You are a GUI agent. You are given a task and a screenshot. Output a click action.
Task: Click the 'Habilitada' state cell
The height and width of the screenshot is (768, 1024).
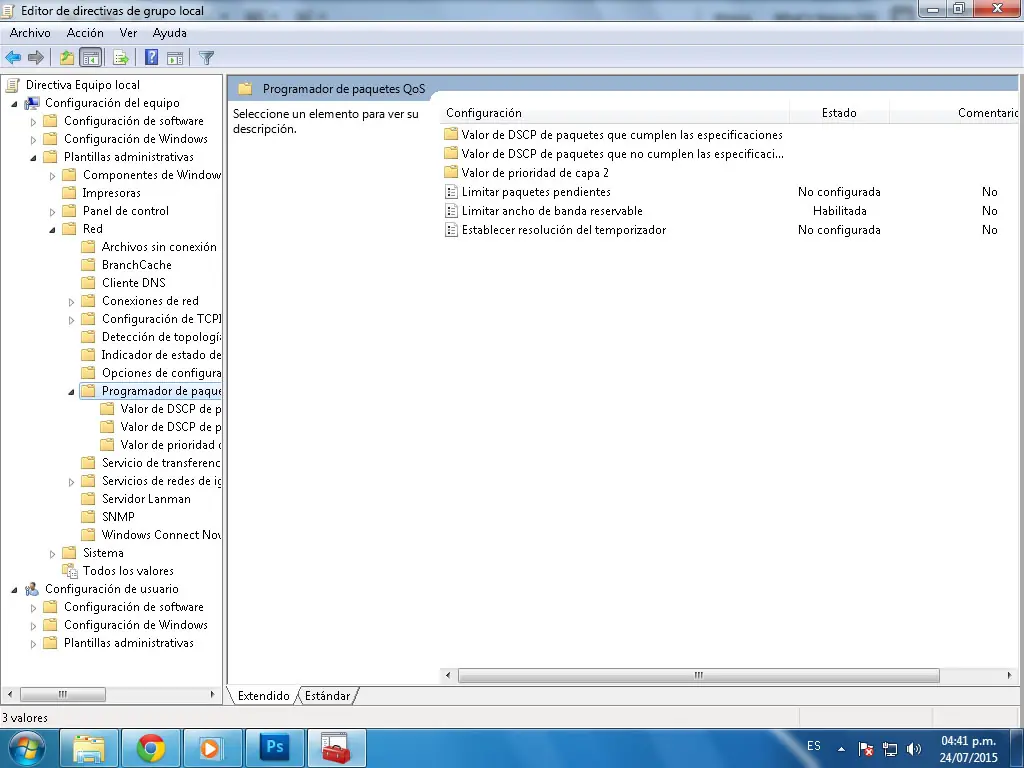pyautogui.click(x=839, y=211)
